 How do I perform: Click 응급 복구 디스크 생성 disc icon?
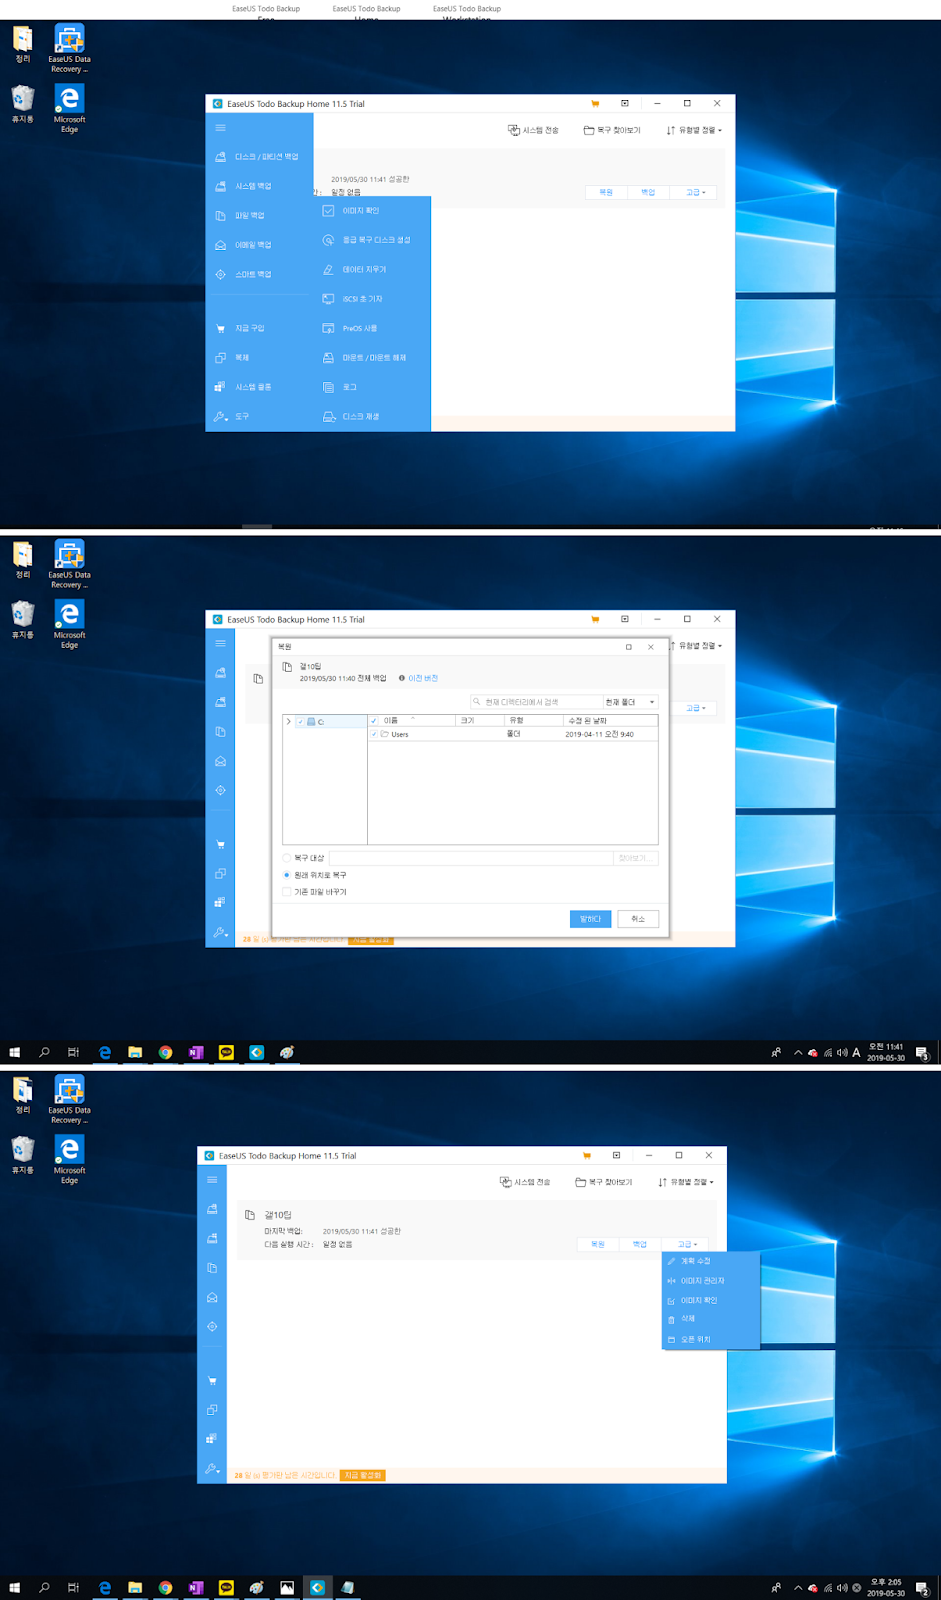pyautogui.click(x=328, y=240)
